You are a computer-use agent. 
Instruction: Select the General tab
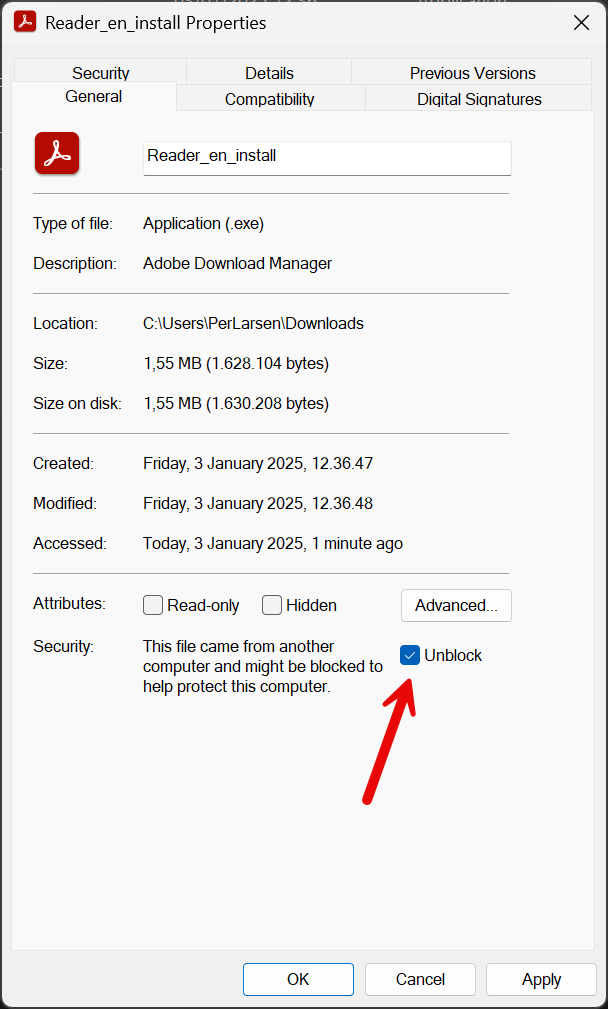coord(94,97)
